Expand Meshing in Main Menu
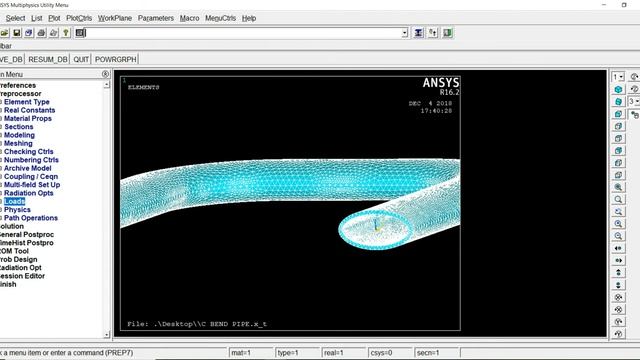The height and width of the screenshot is (360, 640). coord(18,143)
